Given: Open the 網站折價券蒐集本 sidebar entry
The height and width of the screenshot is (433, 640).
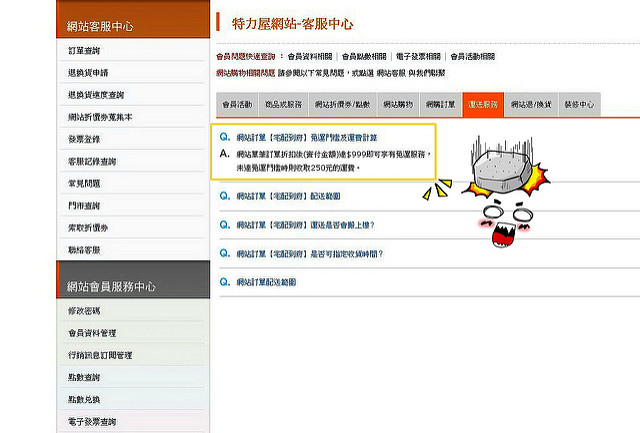Looking at the screenshot, I should click(100, 117).
